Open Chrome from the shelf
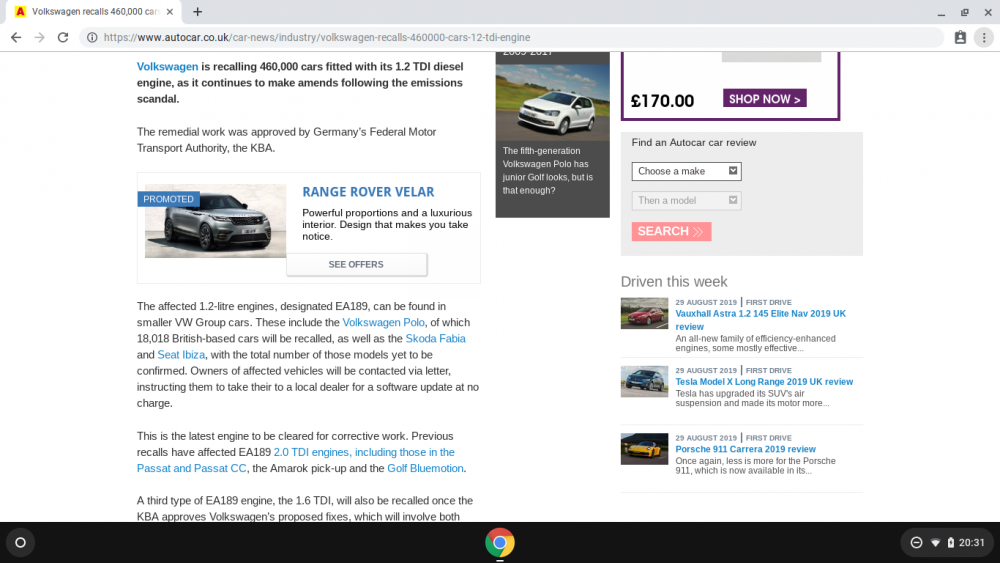This screenshot has height=563, width=1000. [x=499, y=543]
